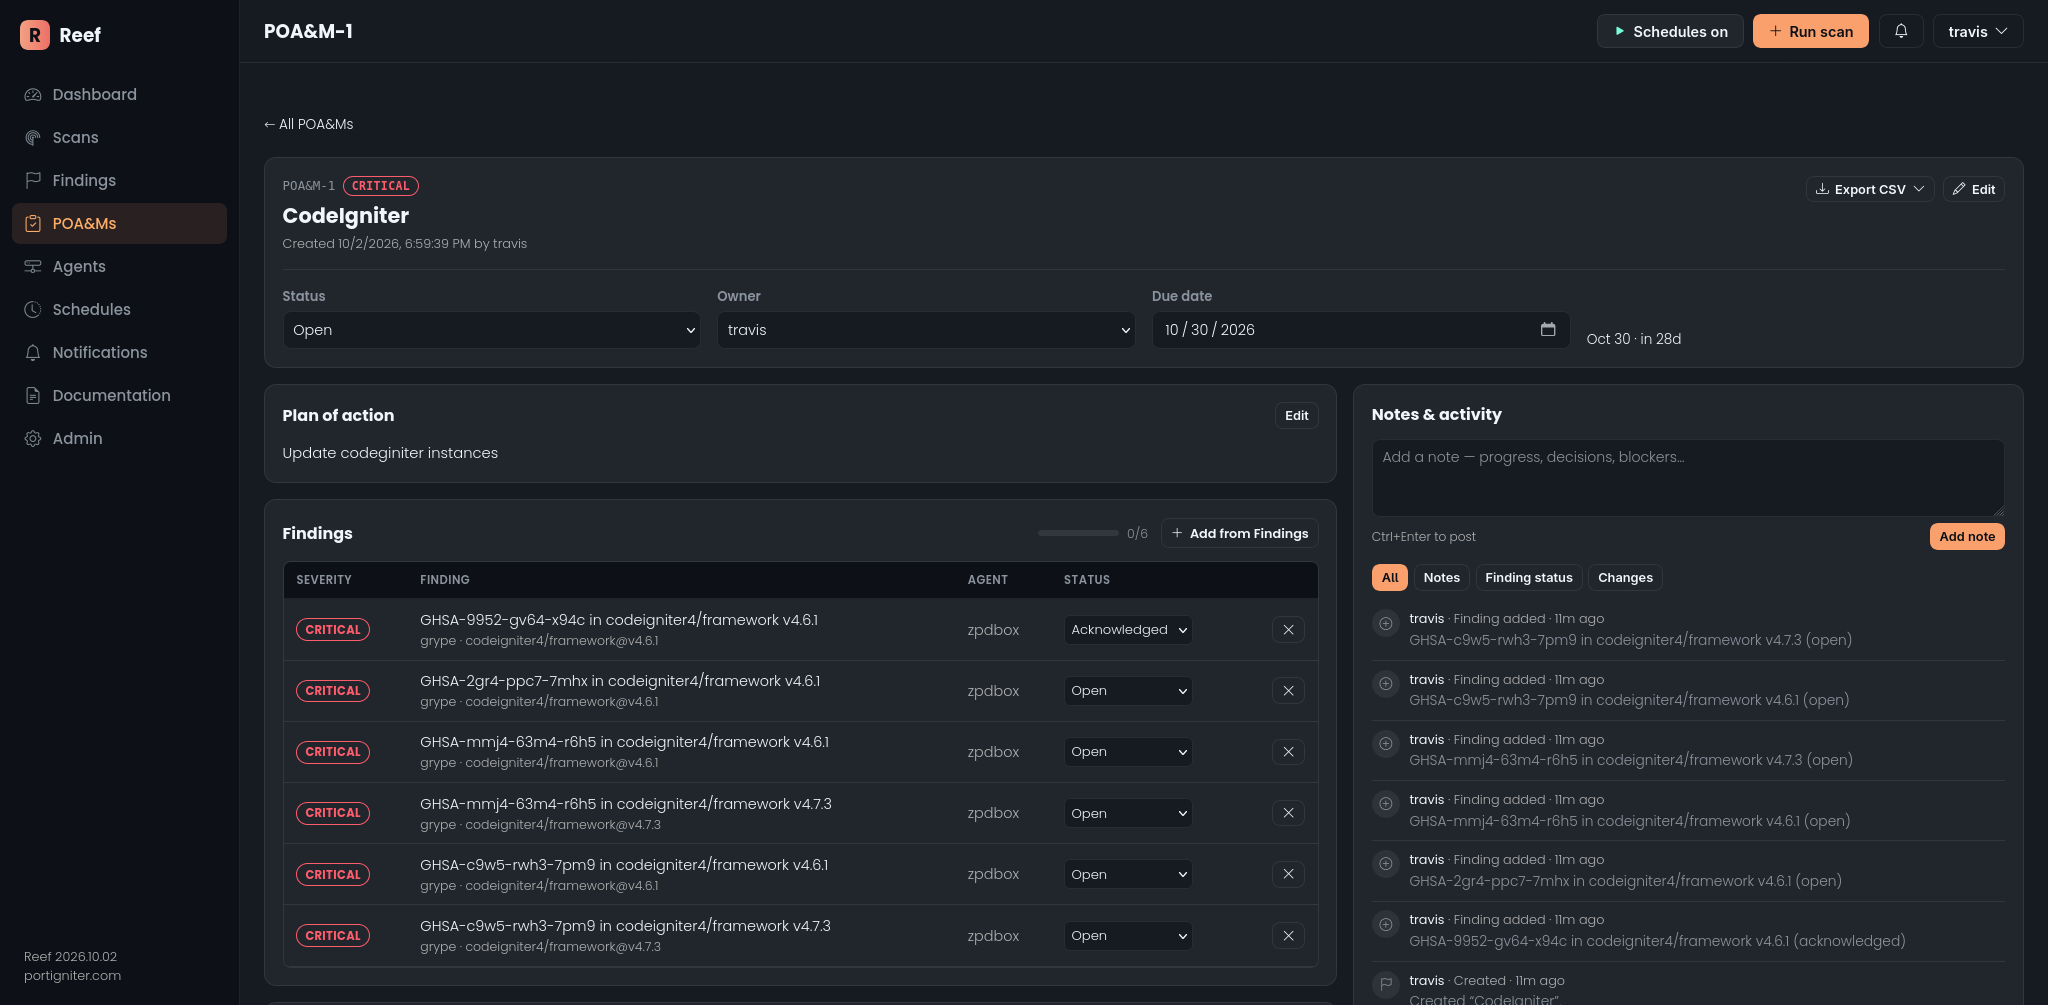The height and width of the screenshot is (1005, 2048).
Task: Toggle the Schedules on button
Action: coord(1670,31)
